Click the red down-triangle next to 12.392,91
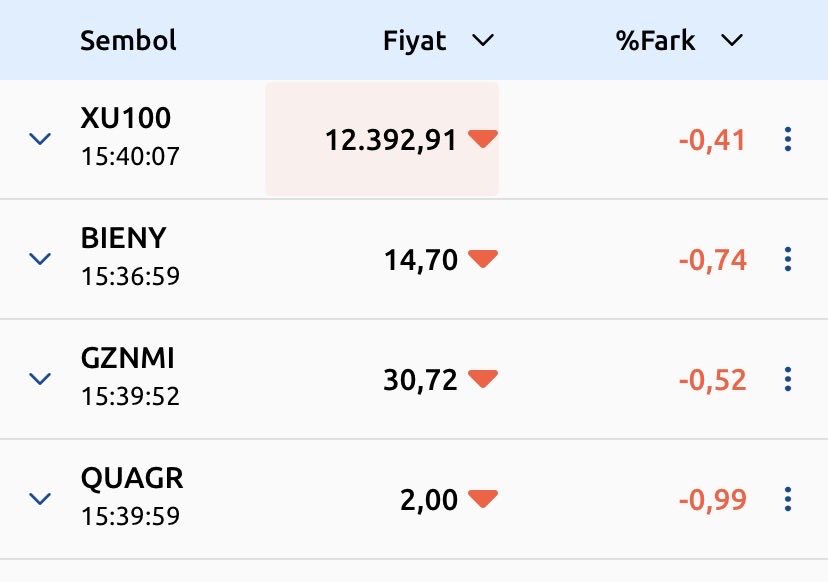This screenshot has width=828, height=582. [x=483, y=139]
